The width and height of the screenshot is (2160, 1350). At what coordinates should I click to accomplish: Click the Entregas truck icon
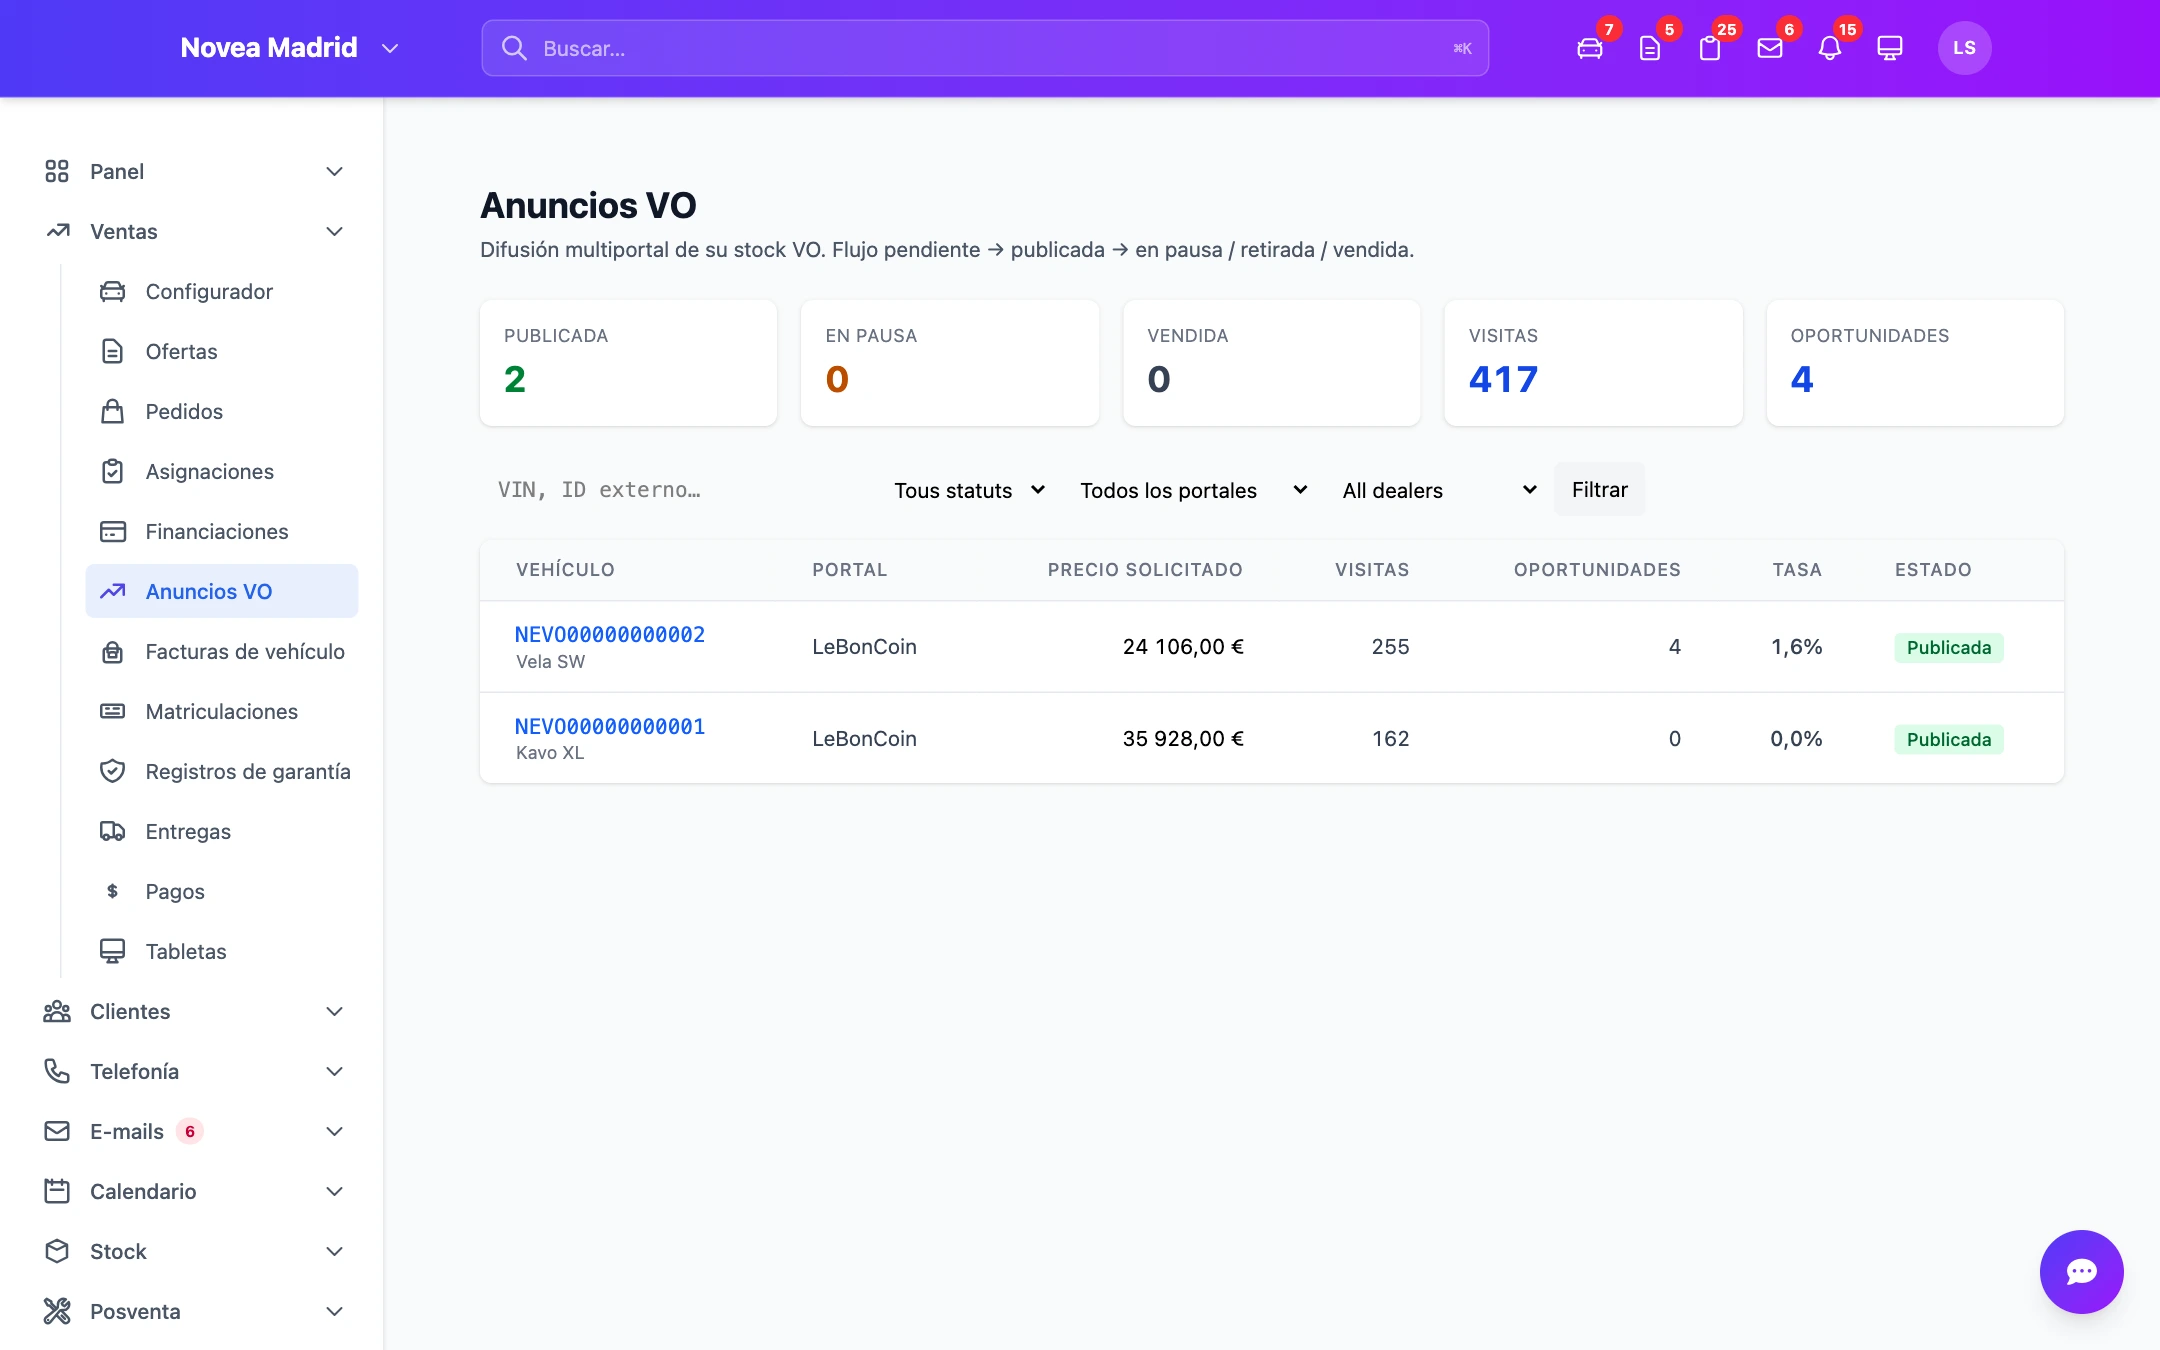pyautogui.click(x=113, y=831)
